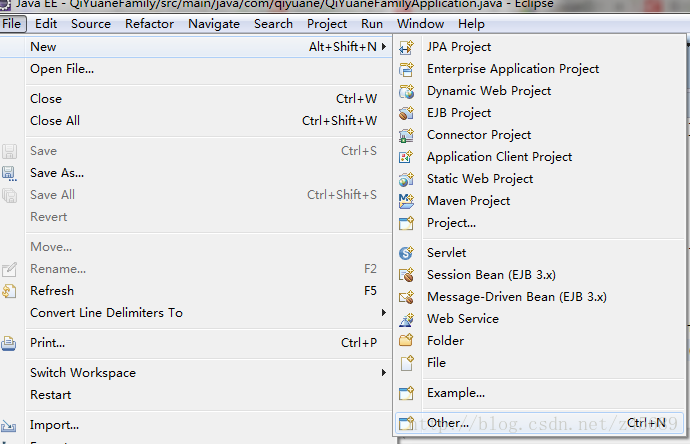This screenshot has width=690, height=444.
Task: Expand the New submenu arrow
Action: [x=384, y=46]
